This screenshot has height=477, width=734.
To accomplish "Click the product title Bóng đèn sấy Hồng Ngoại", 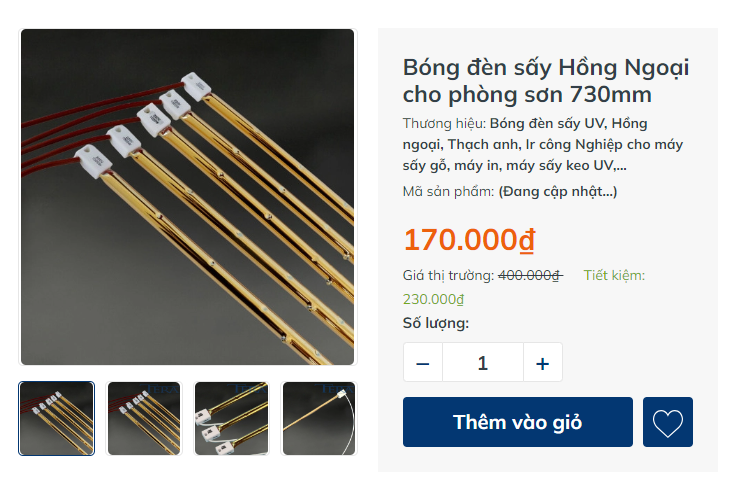I will click(x=546, y=81).
